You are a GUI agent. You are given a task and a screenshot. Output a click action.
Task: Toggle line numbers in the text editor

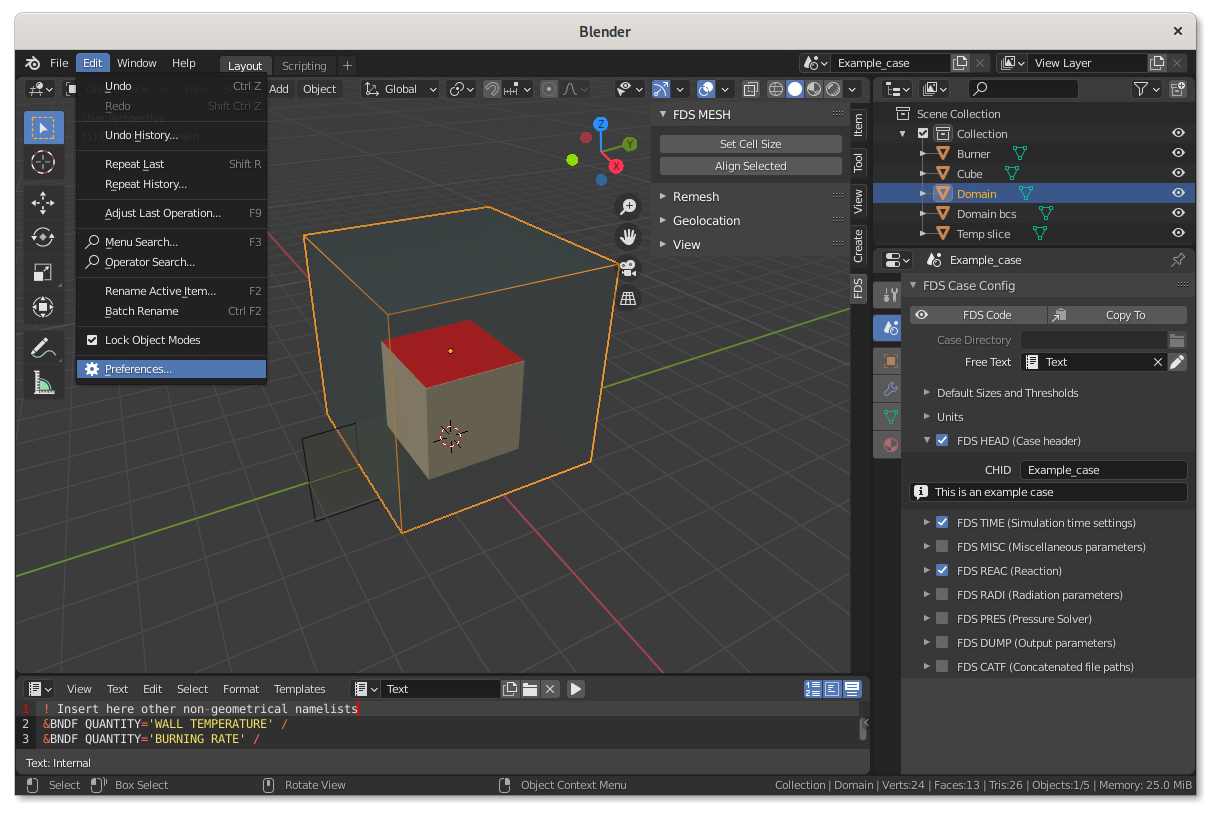tap(813, 689)
